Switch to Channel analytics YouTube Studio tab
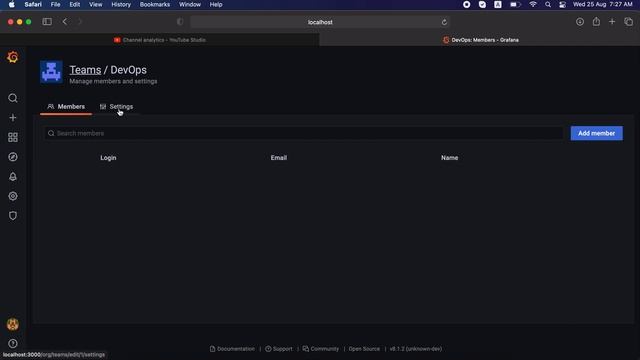This screenshot has width=640, height=360. coord(160,40)
